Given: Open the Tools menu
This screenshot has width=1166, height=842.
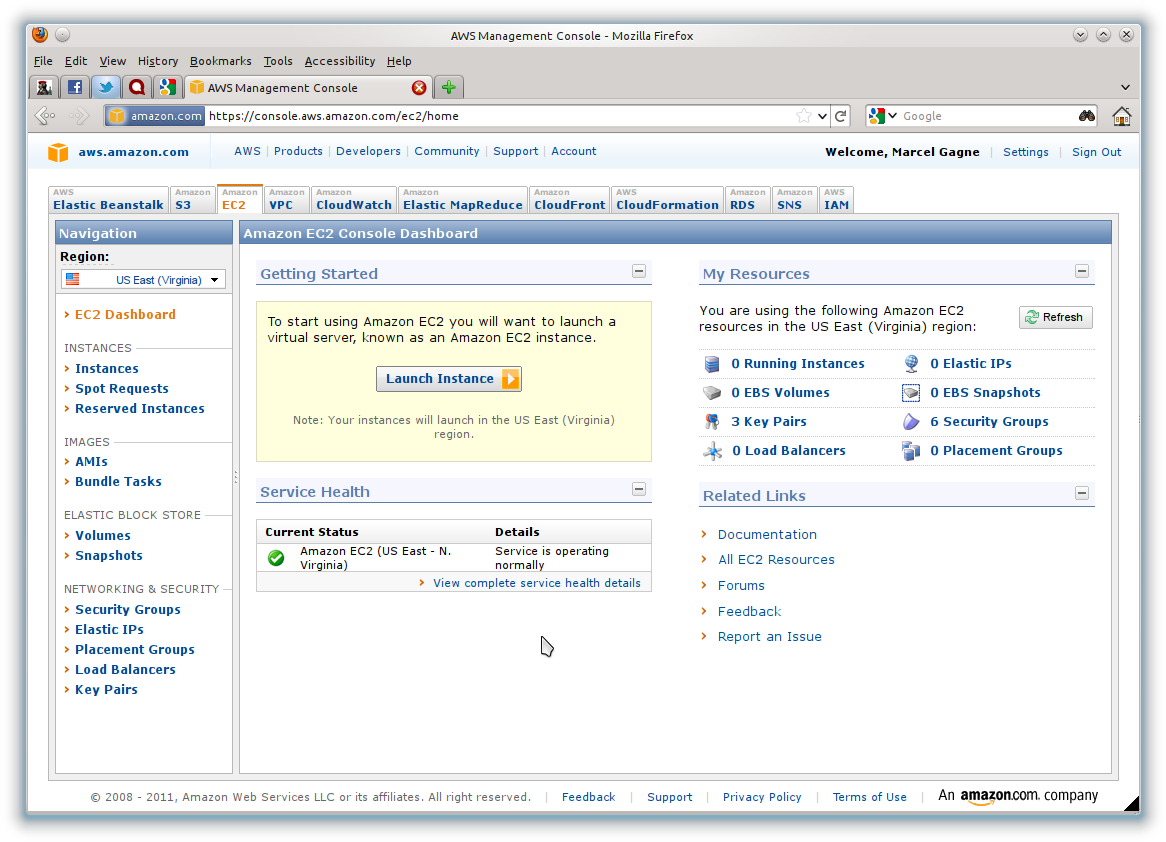Looking at the screenshot, I should [x=277, y=61].
